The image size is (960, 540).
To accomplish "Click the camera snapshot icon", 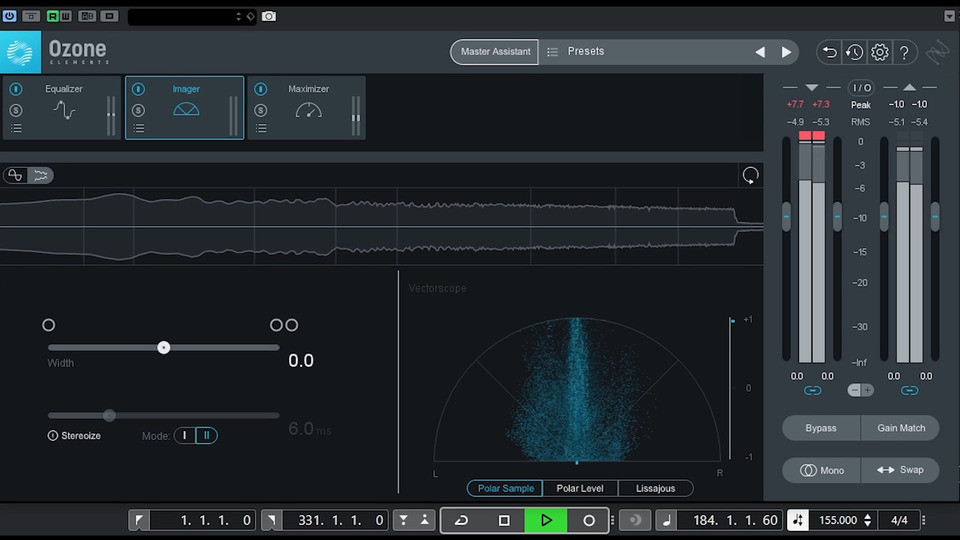I will click(269, 16).
